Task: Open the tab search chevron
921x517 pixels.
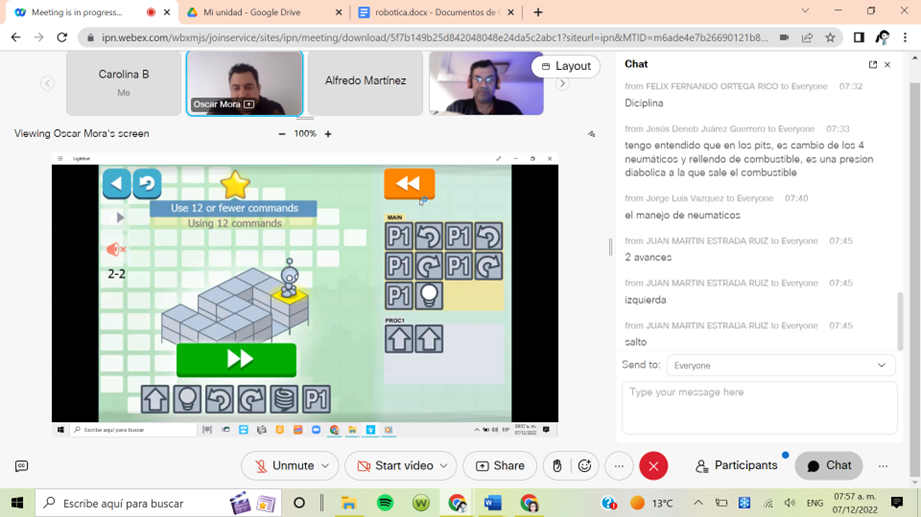Action: pos(805,11)
